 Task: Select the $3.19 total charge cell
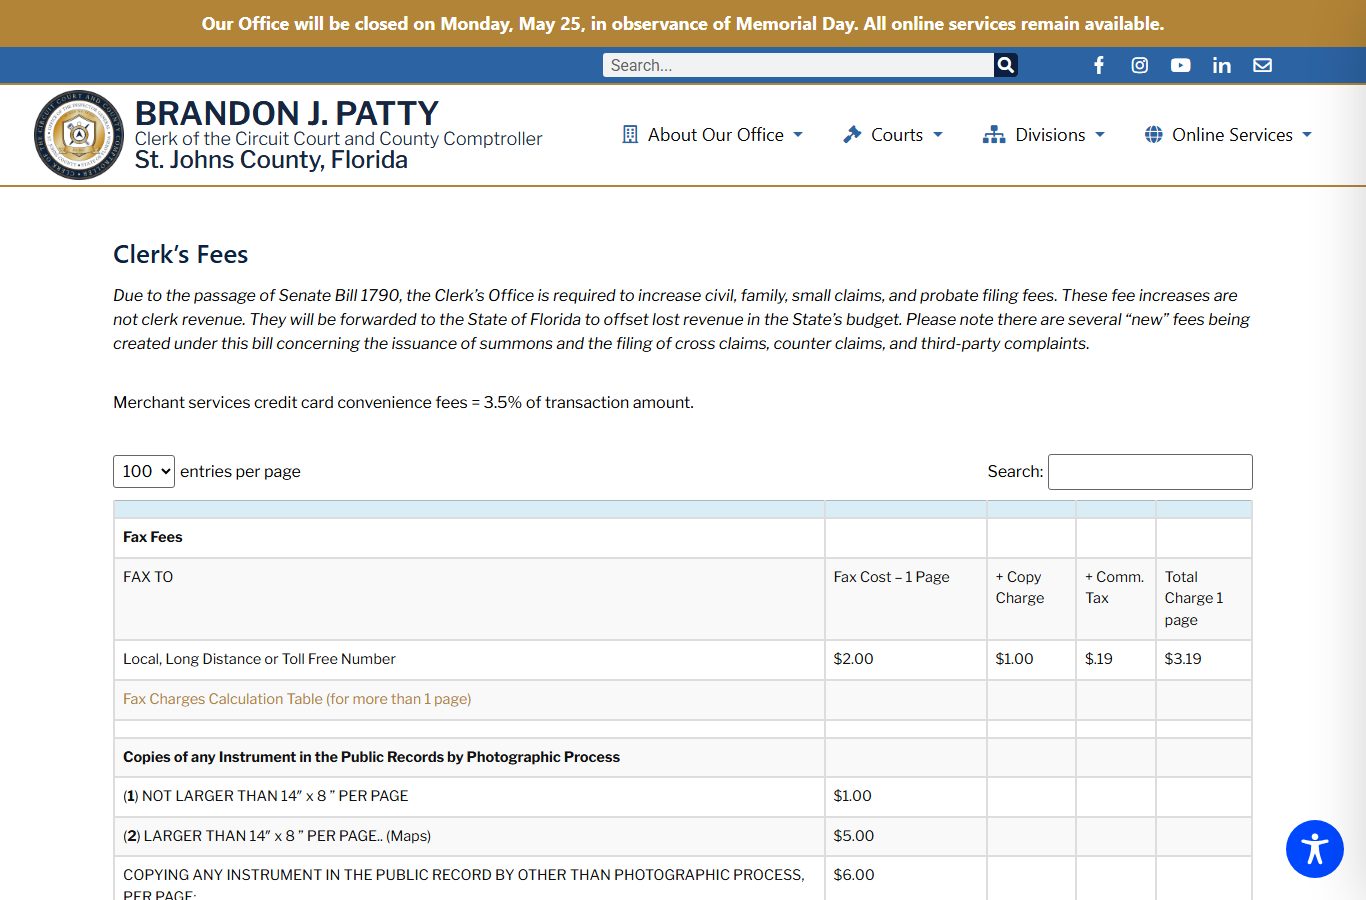pos(1204,659)
